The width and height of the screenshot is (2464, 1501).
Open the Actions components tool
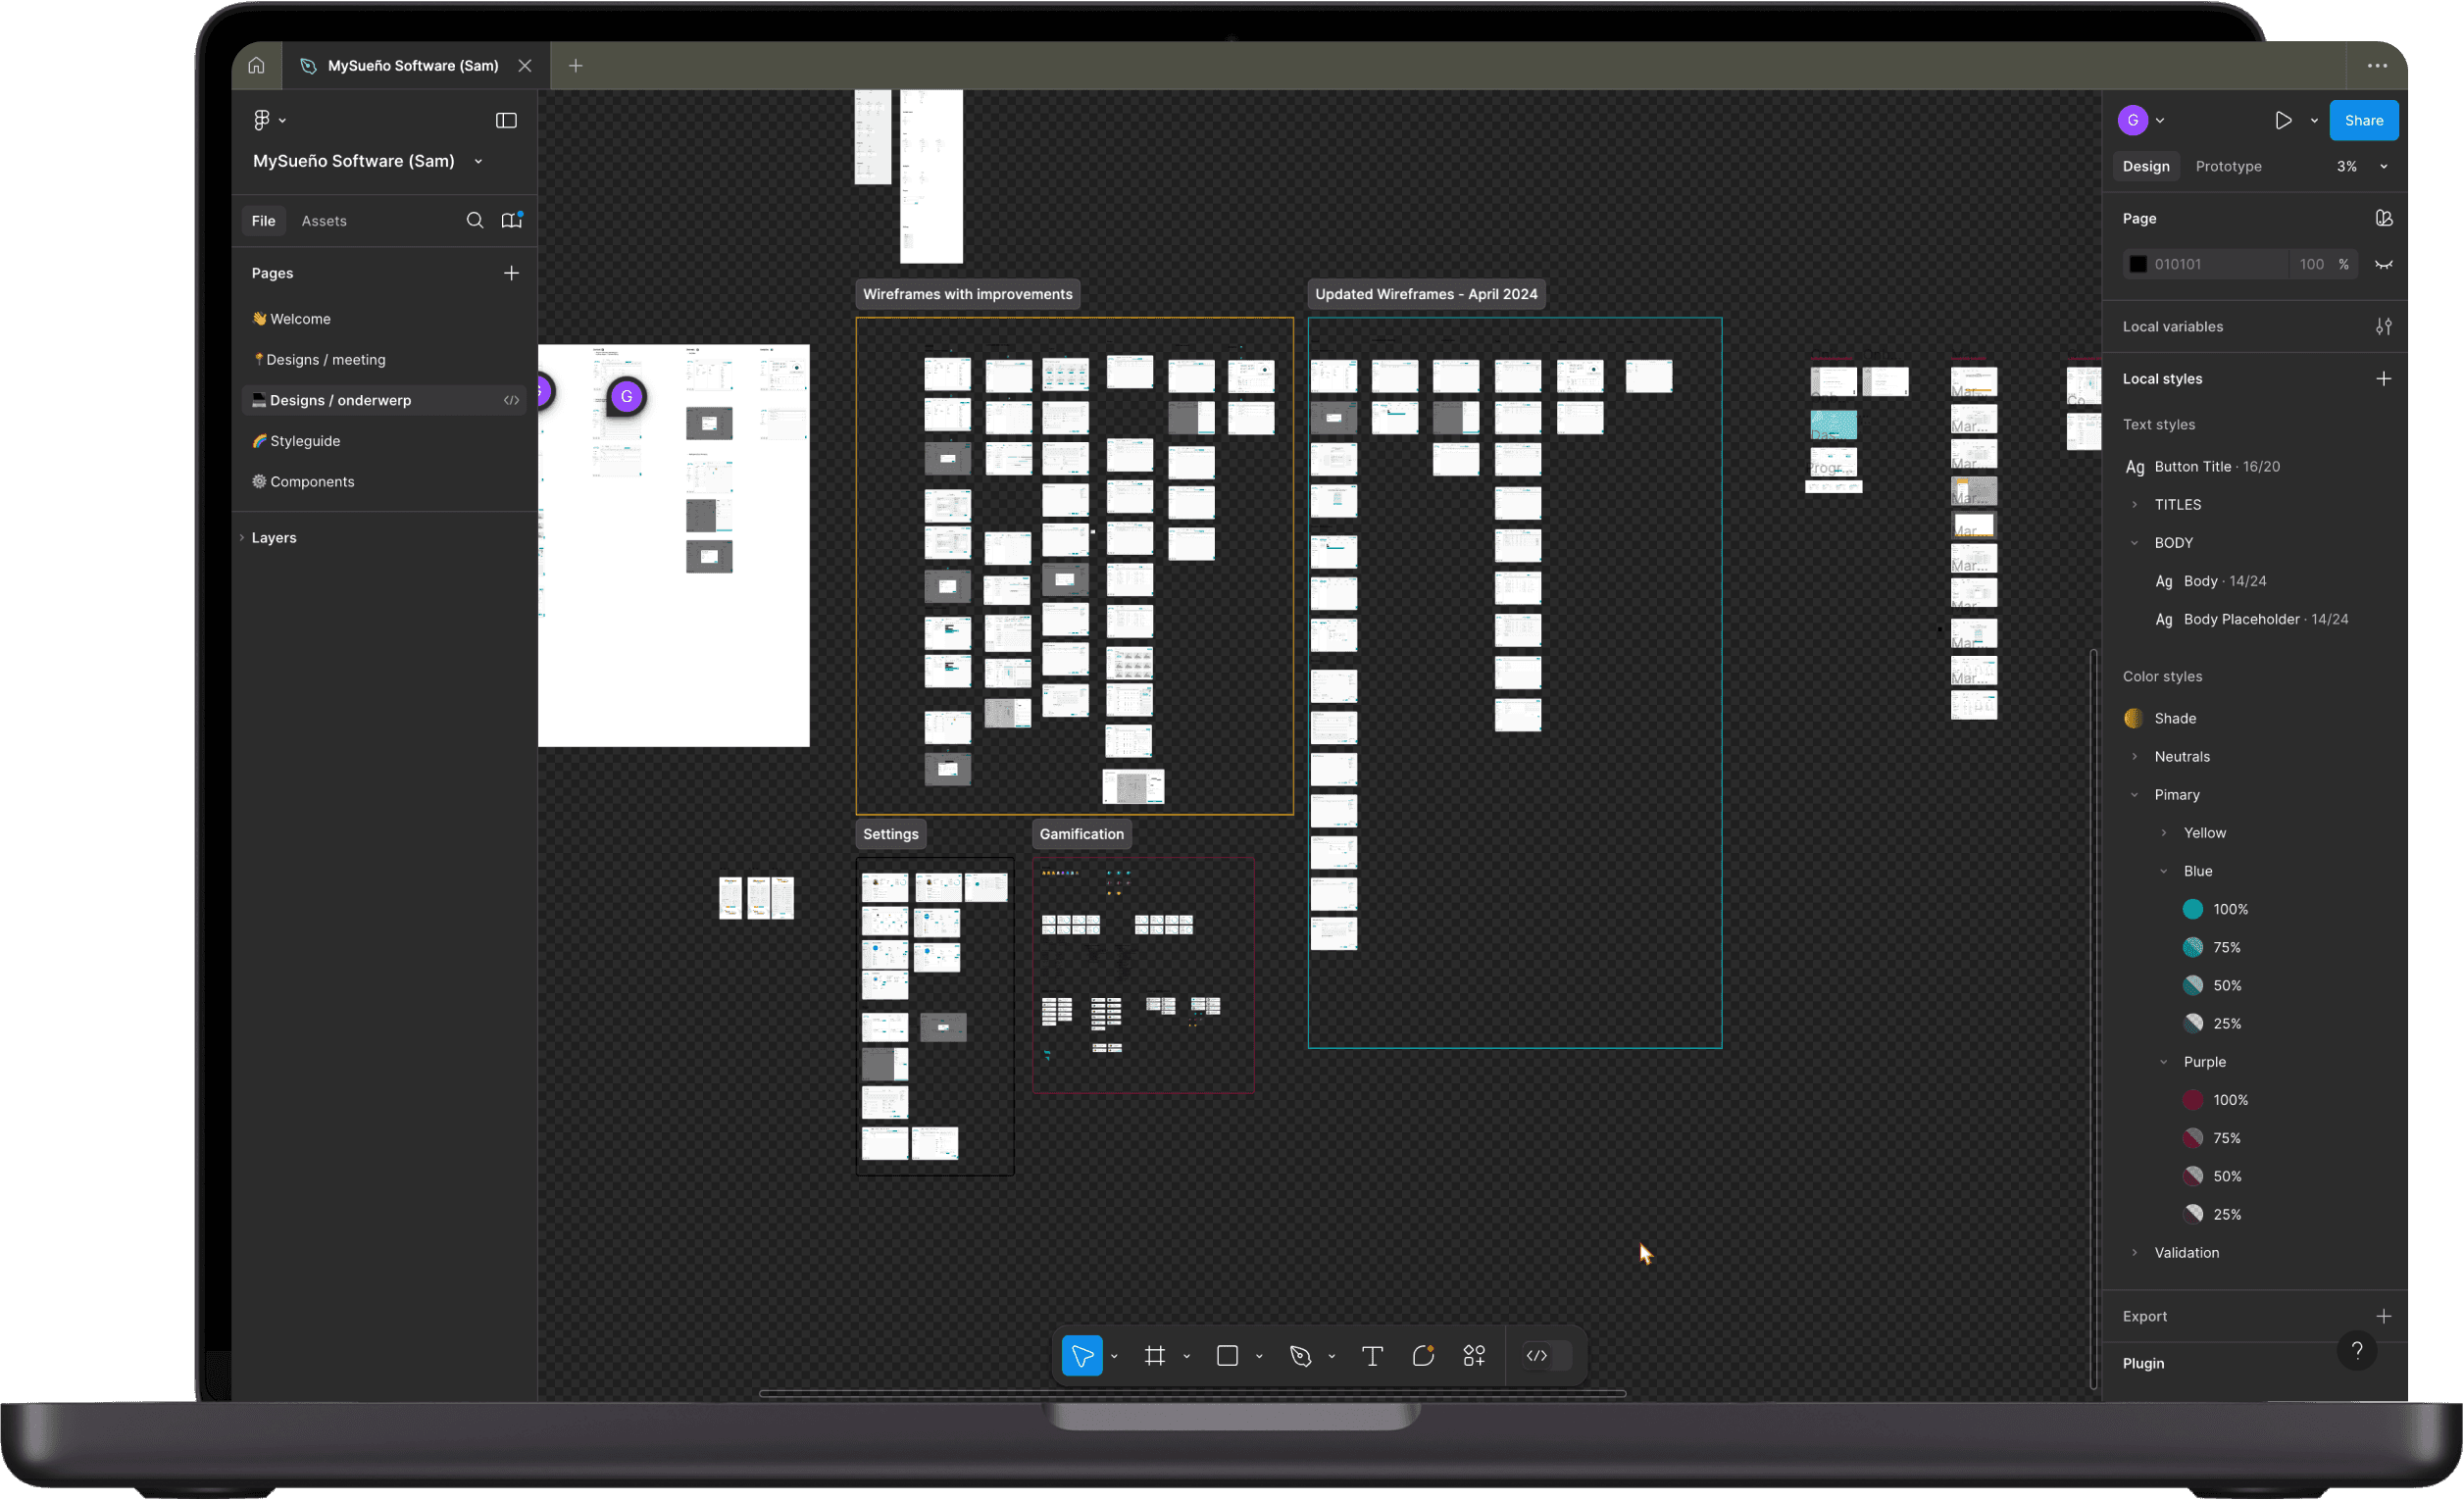[x=1474, y=1355]
